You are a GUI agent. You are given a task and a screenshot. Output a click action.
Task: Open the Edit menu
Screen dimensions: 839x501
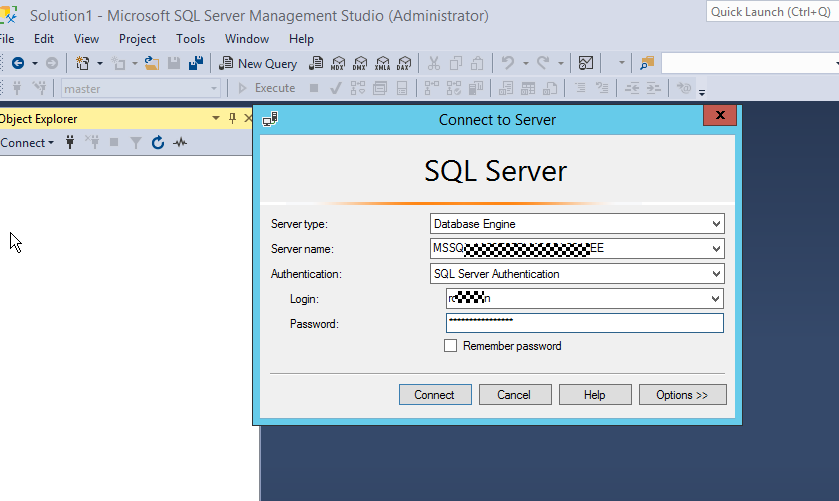click(44, 39)
